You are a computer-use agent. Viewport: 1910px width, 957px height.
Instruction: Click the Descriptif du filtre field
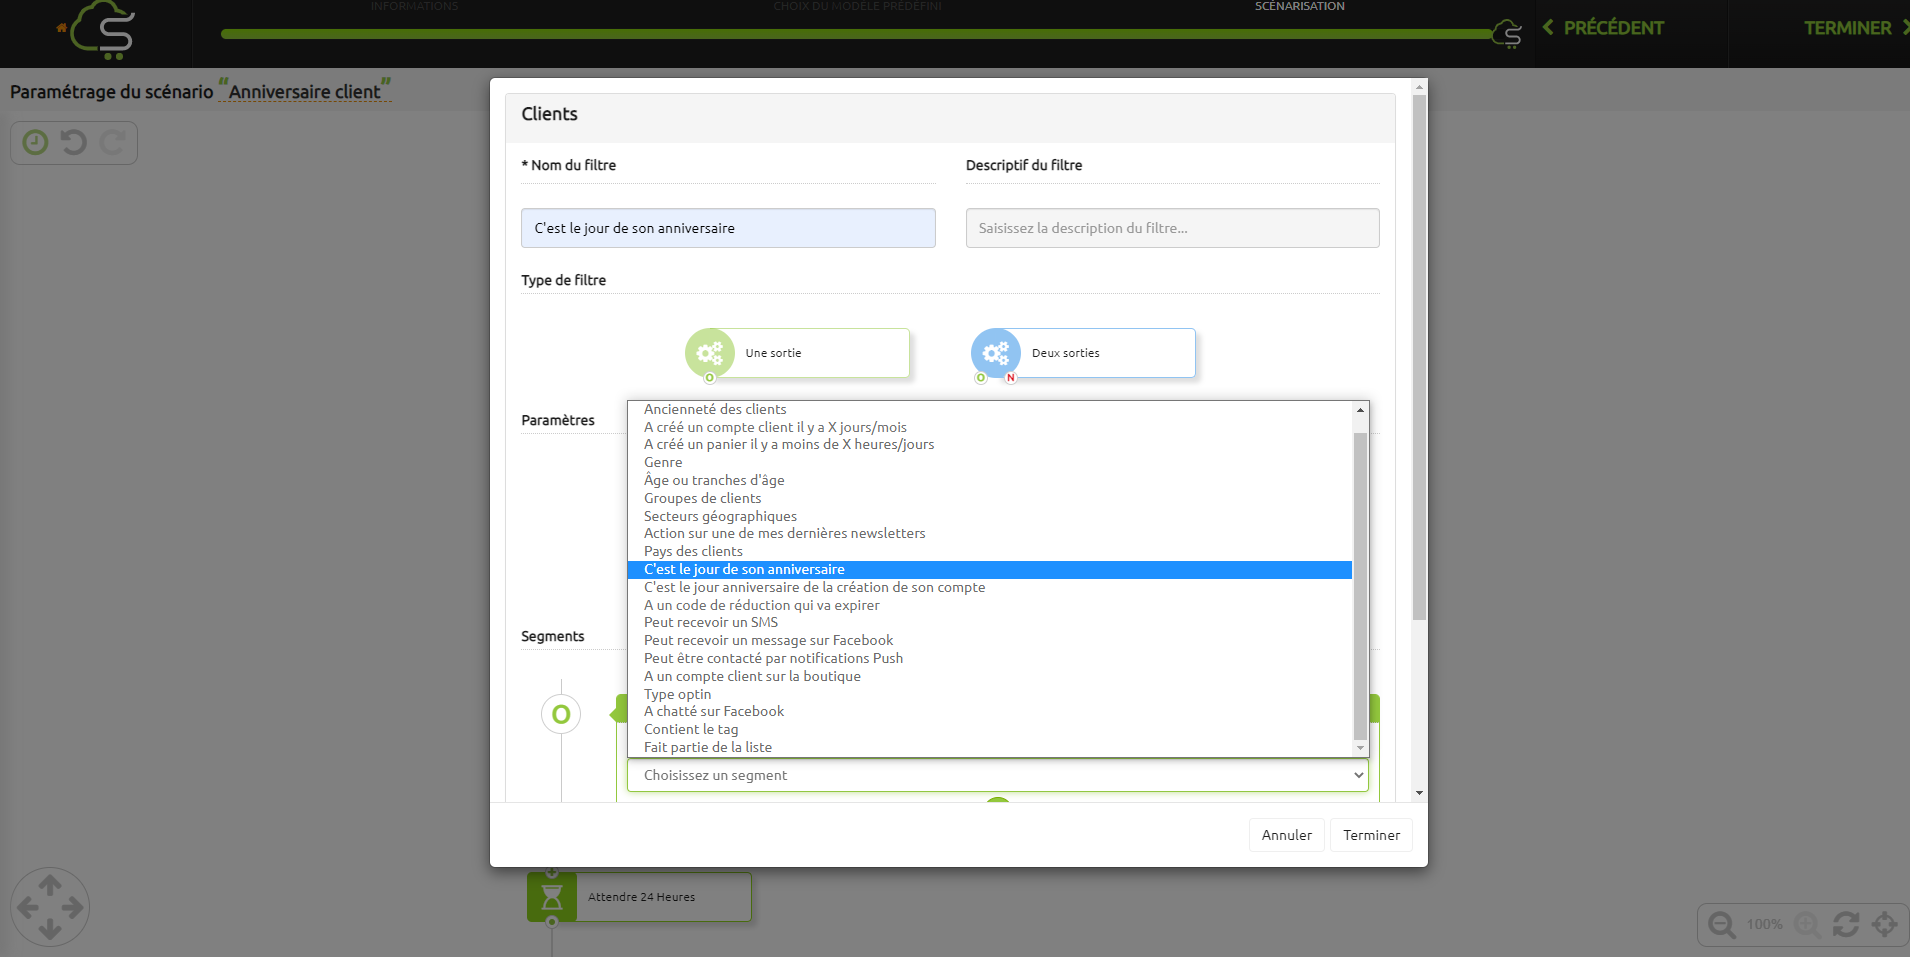pyautogui.click(x=1172, y=228)
